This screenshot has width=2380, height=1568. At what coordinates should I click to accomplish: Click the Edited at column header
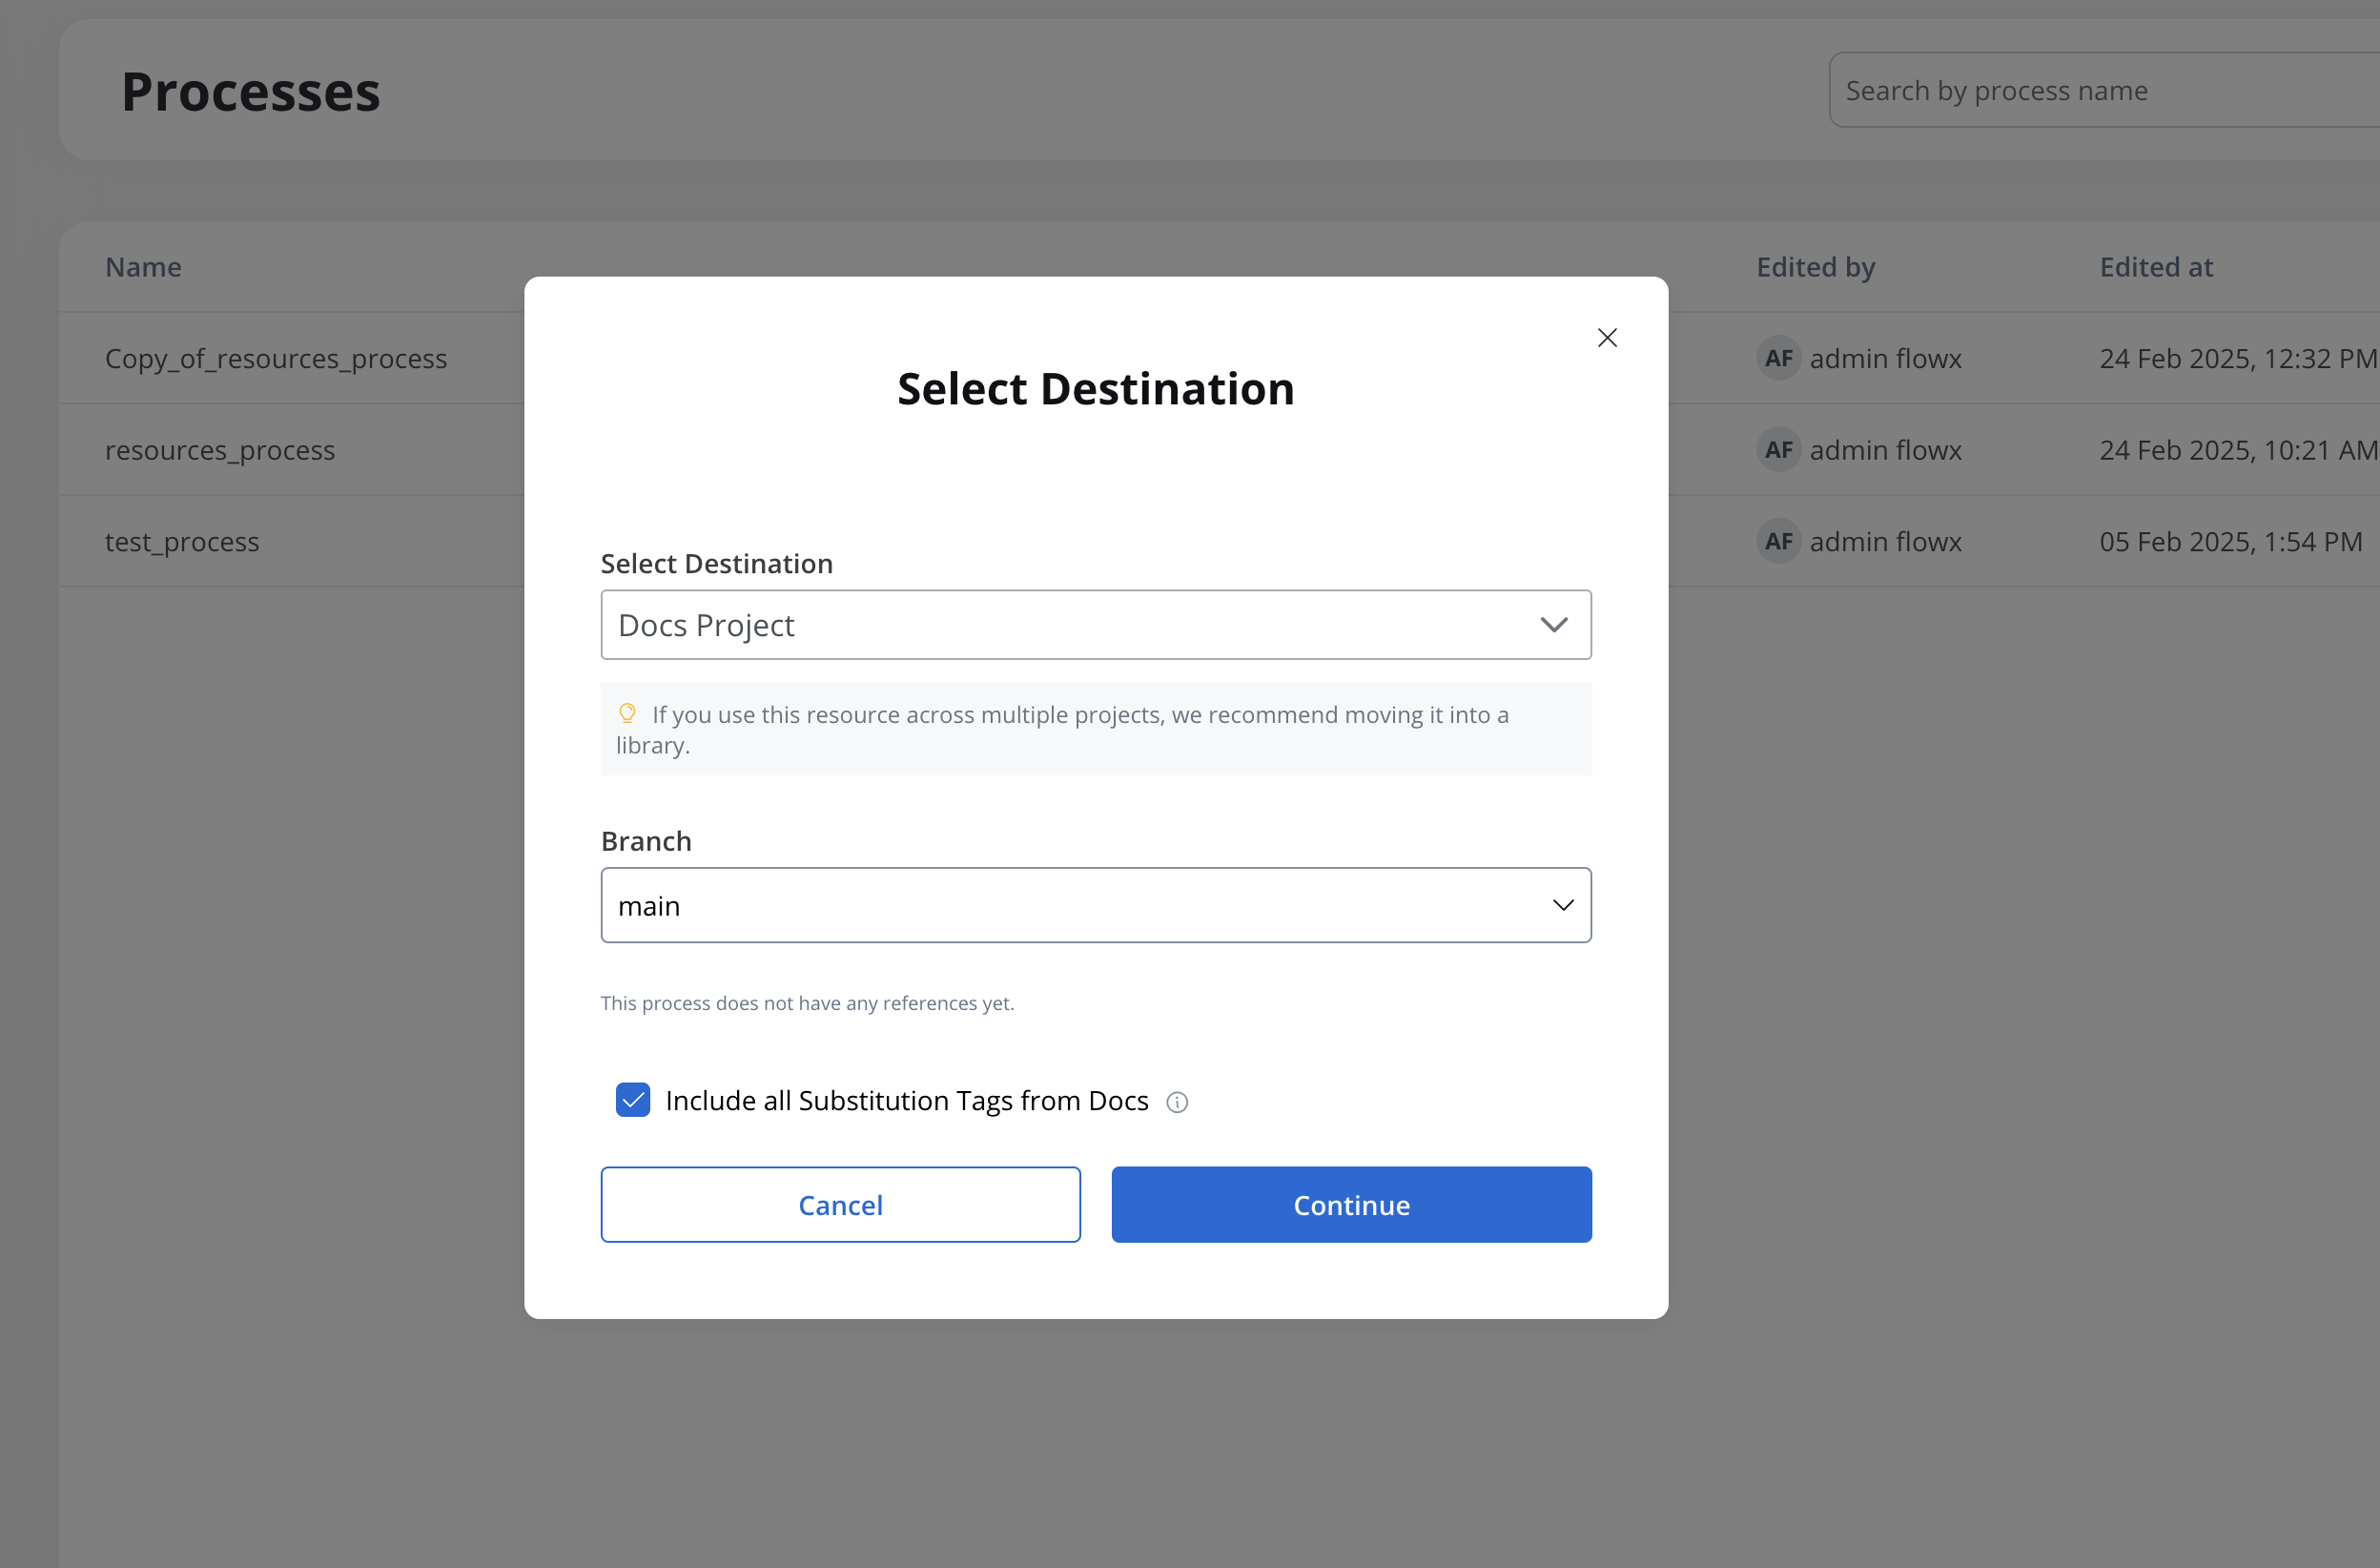[2156, 267]
